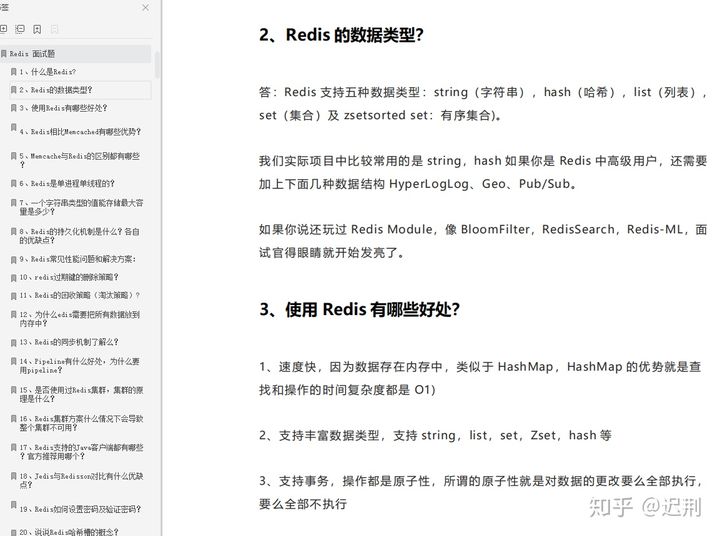
Task: Click the bookmark icon beside '13、Redis的同步机制了解么?'
Action: (x=14, y=342)
